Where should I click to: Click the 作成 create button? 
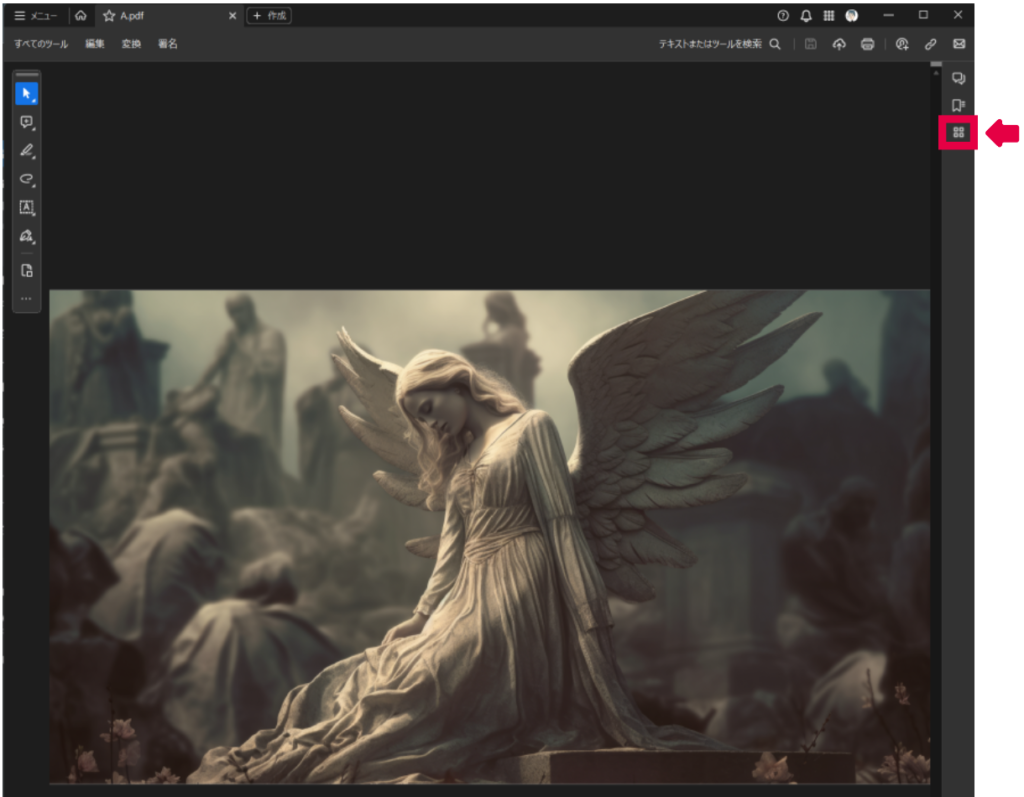pos(270,16)
